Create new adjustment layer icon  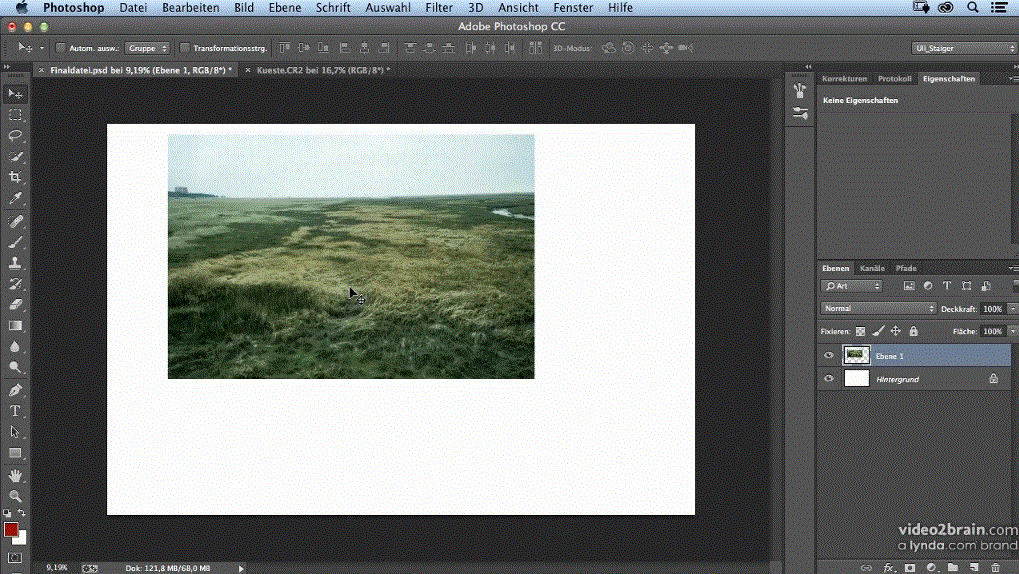point(931,567)
